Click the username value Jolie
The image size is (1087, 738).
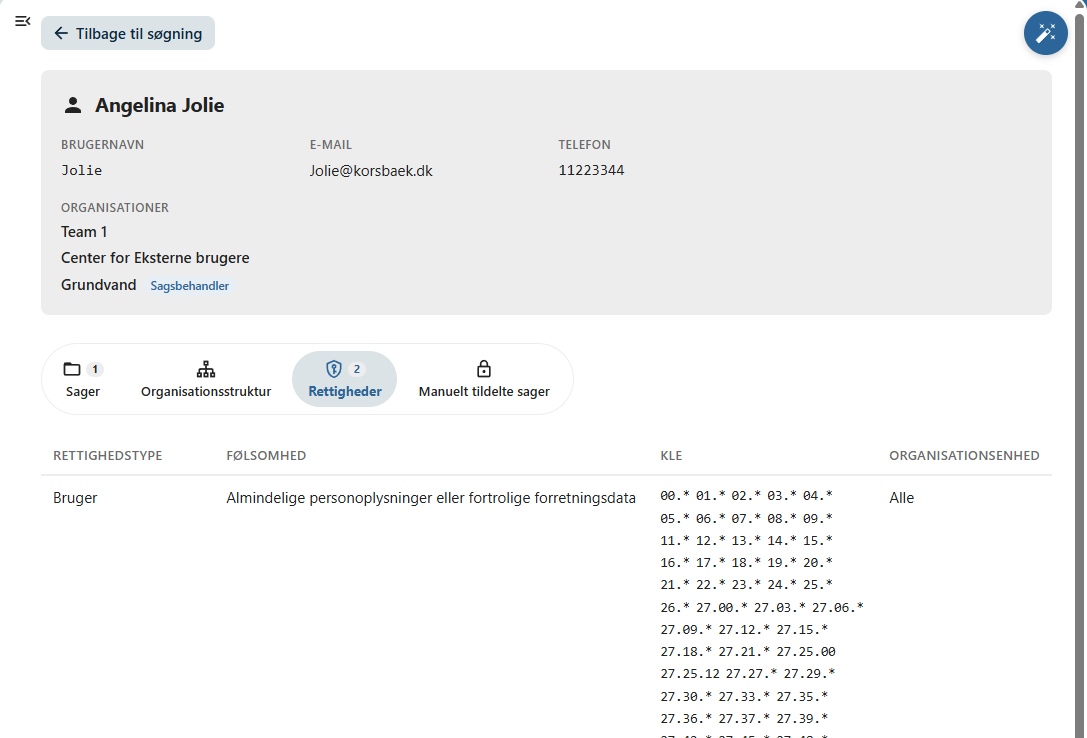[82, 170]
